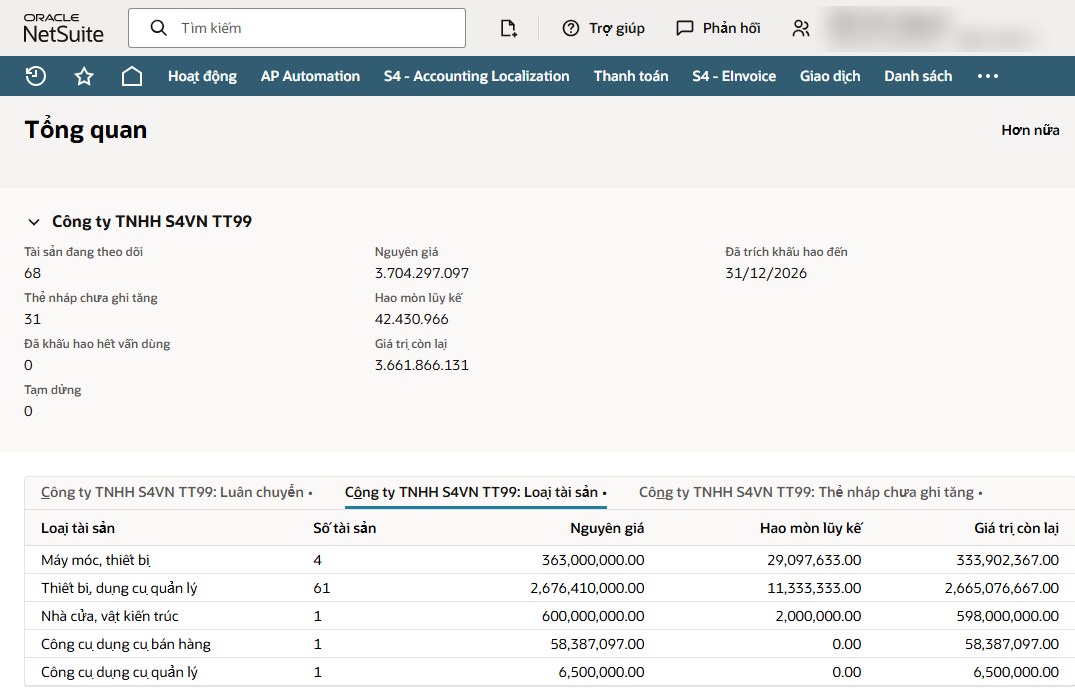Select the Thiết bị, dụng cụ quản lý row
This screenshot has width=1075, height=698.
coord(549,588)
